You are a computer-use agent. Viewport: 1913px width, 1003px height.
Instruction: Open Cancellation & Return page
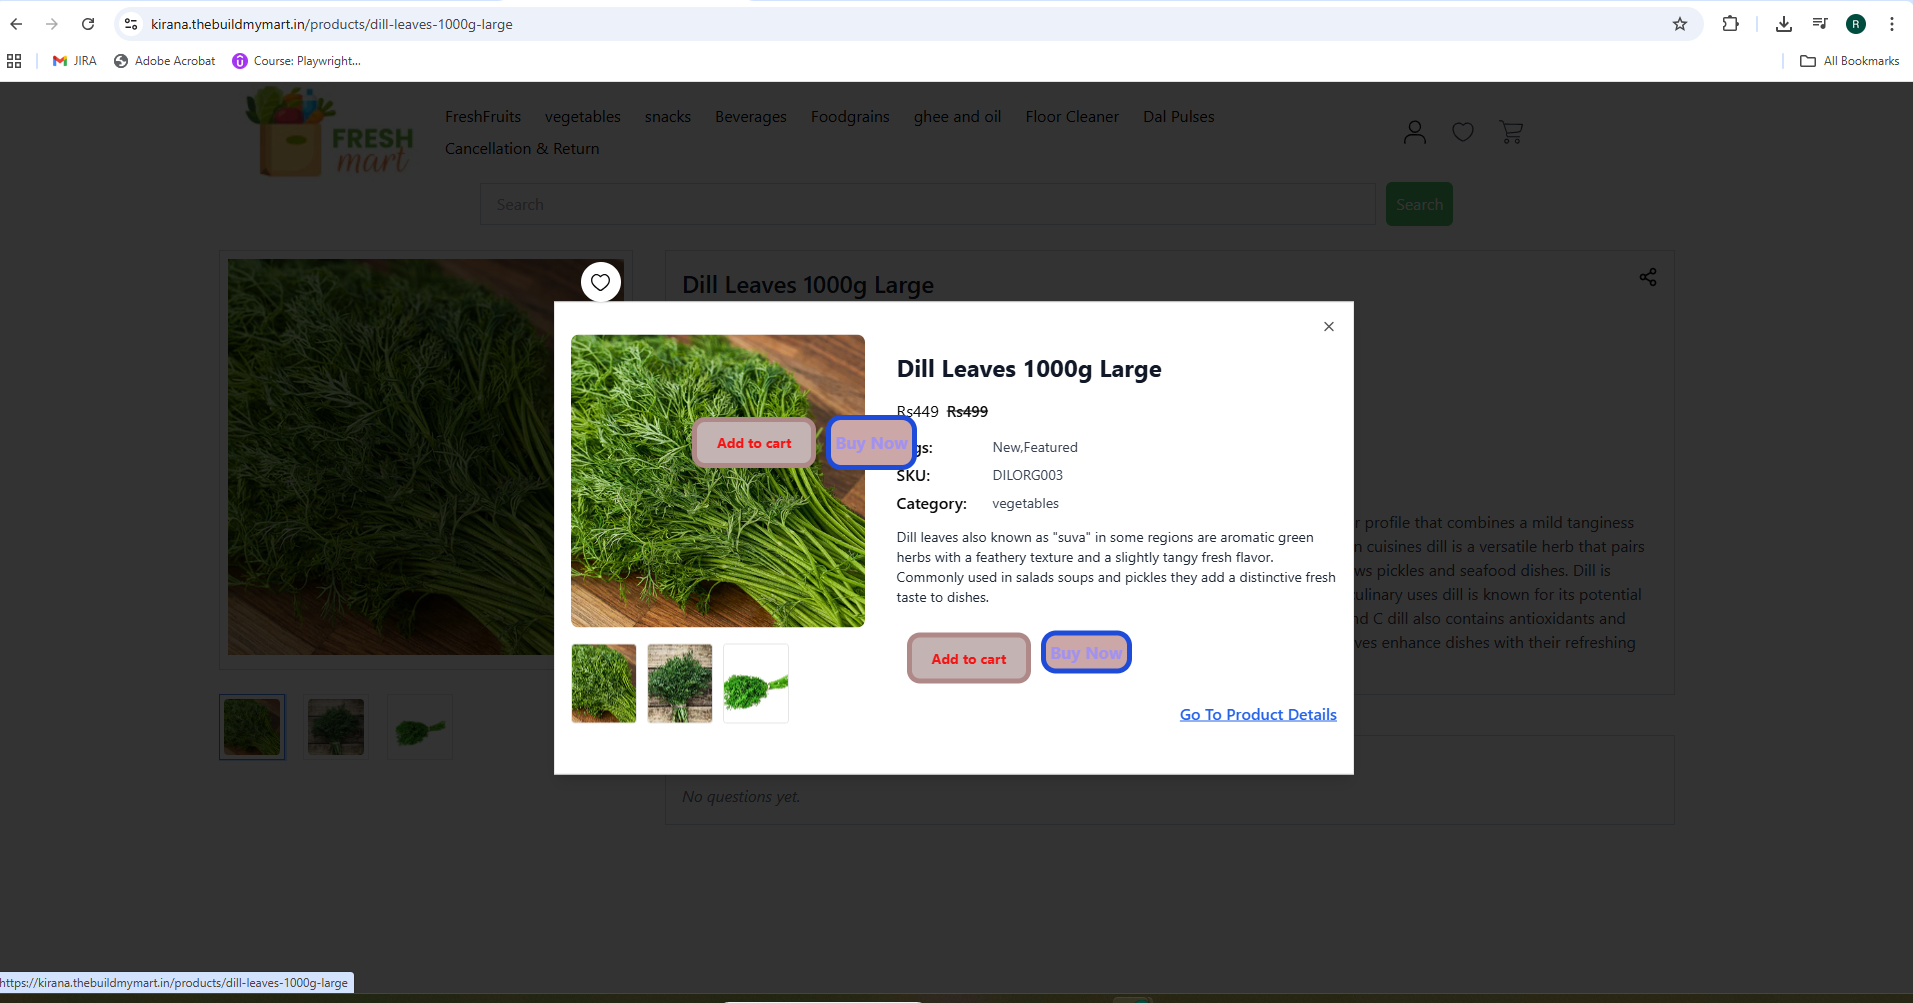coord(522,149)
